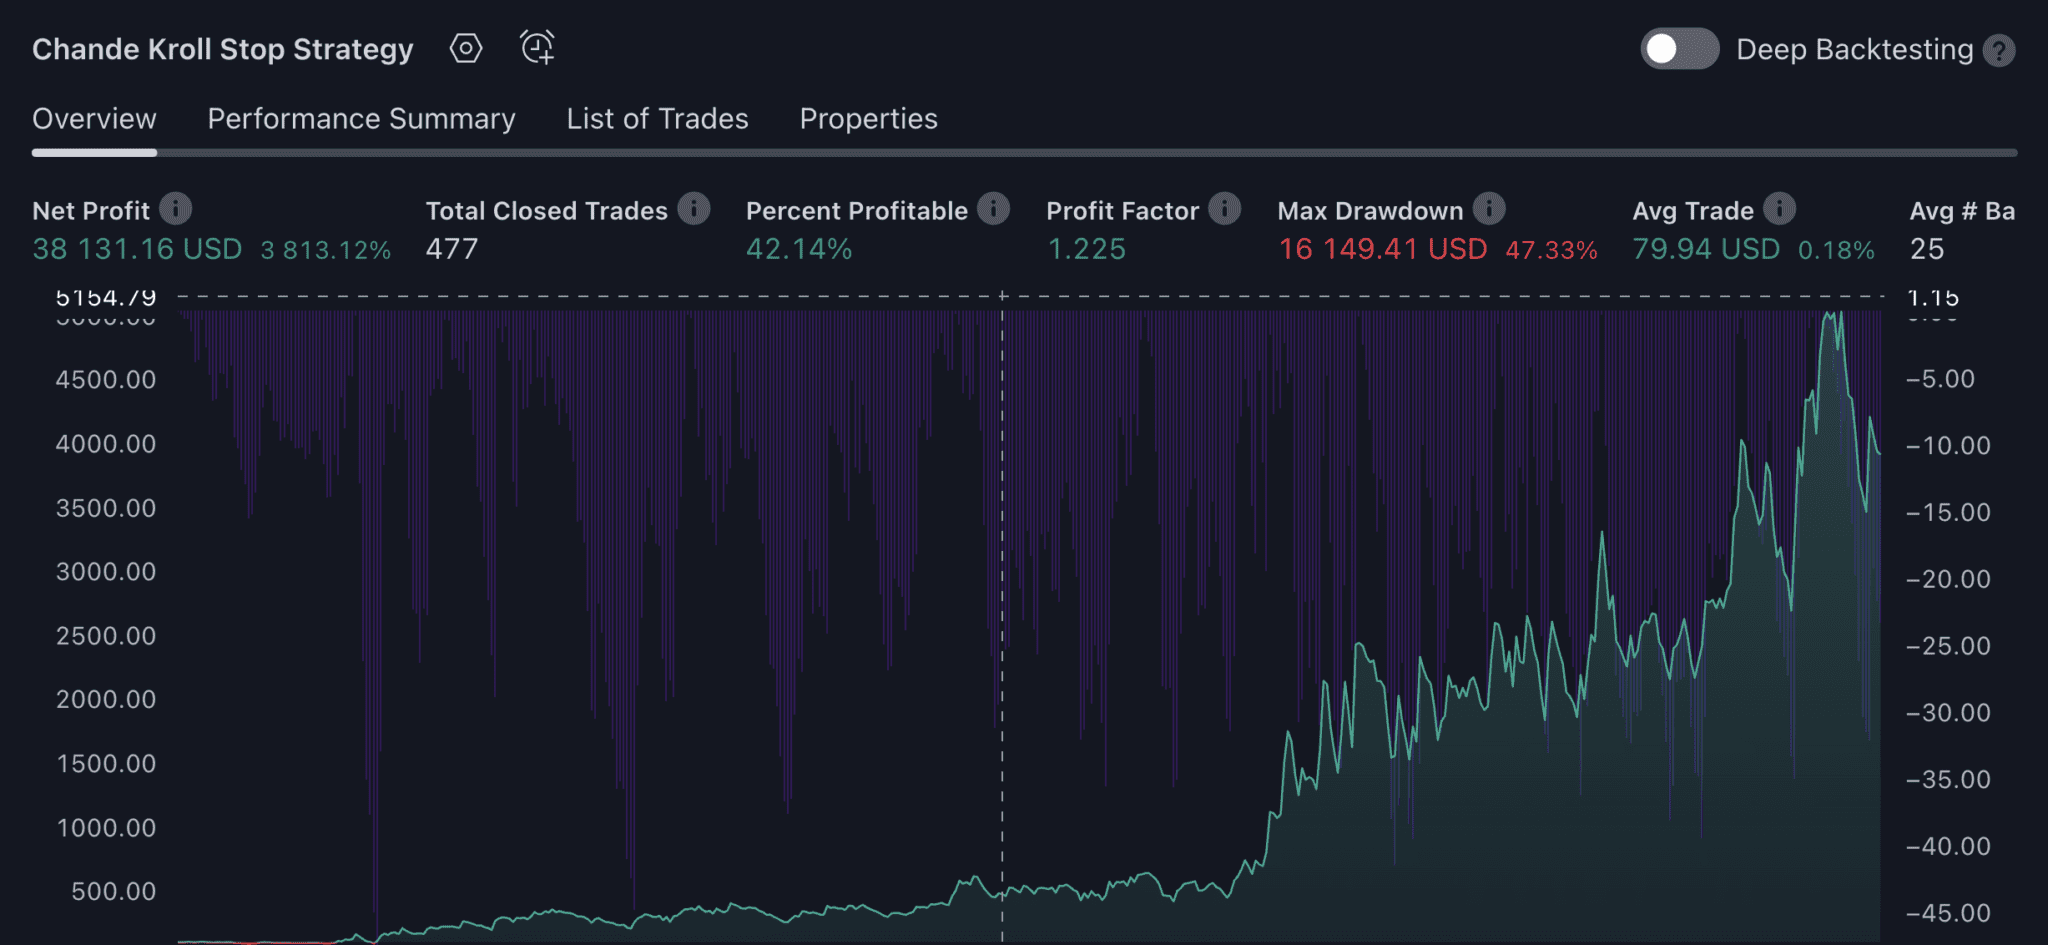Click the Net Profit info icon
The height and width of the screenshot is (945, 2048).
click(x=176, y=209)
